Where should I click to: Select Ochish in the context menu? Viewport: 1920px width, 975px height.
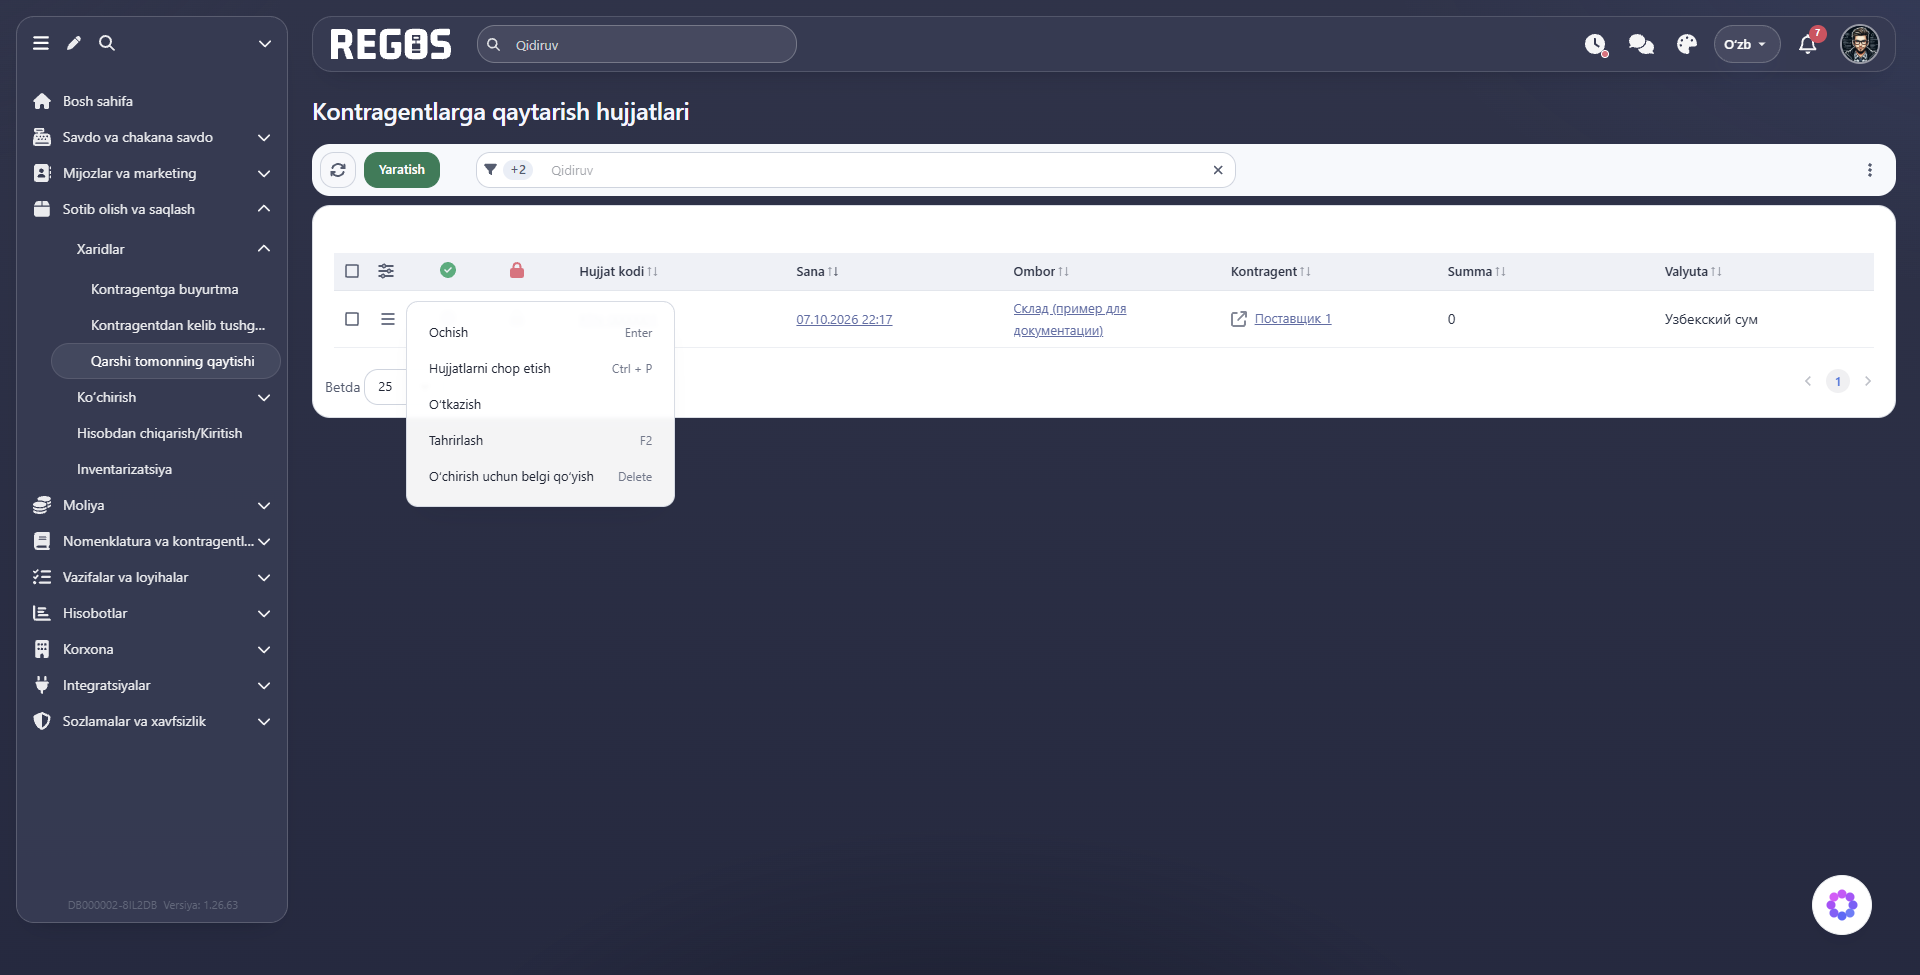(540, 333)
